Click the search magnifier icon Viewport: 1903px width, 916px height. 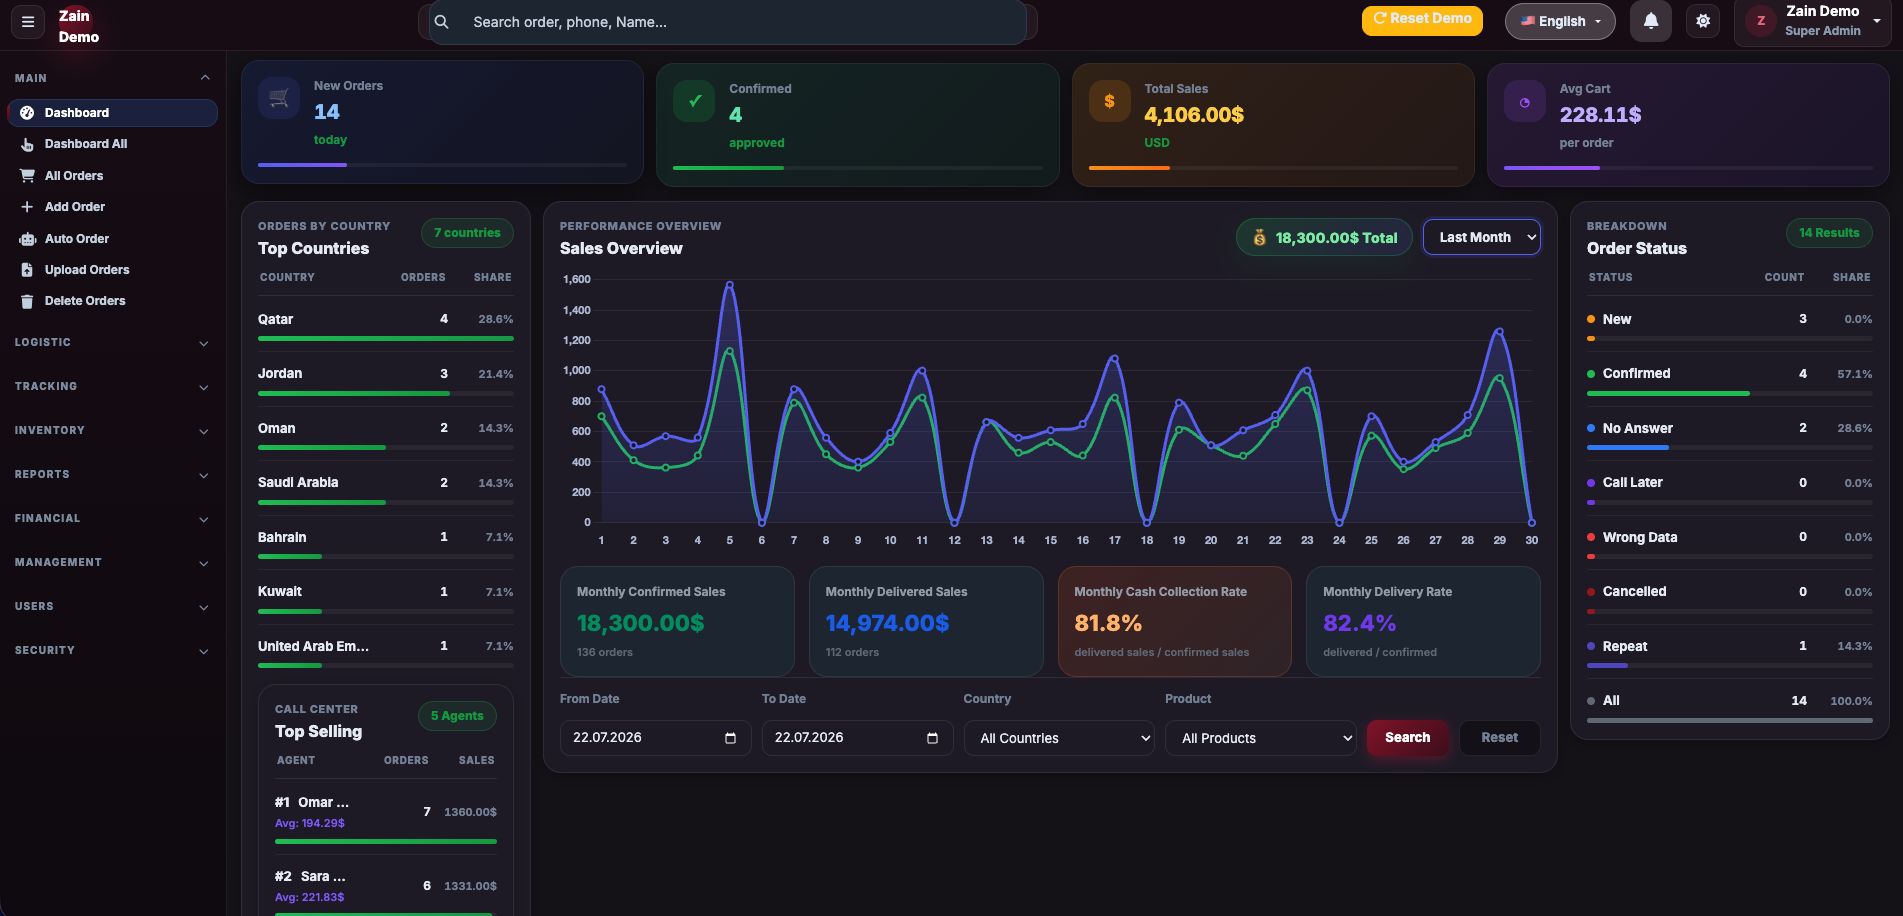click(441, 22)
